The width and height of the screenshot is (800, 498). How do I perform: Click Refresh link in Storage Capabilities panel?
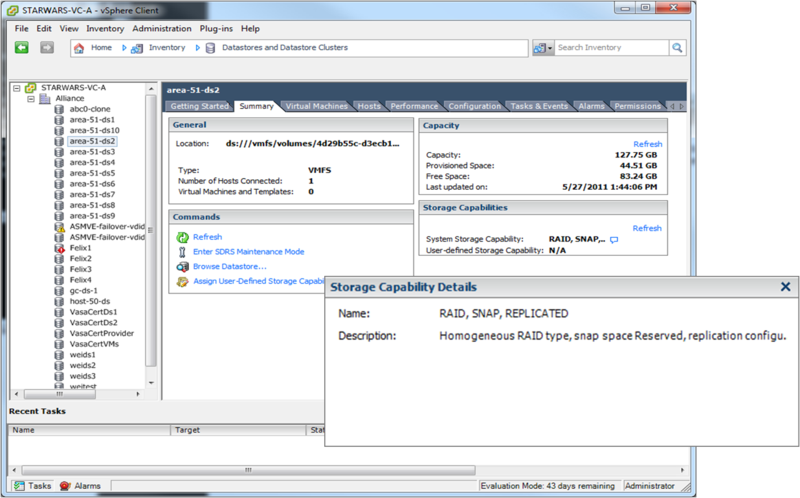point(647,229)
